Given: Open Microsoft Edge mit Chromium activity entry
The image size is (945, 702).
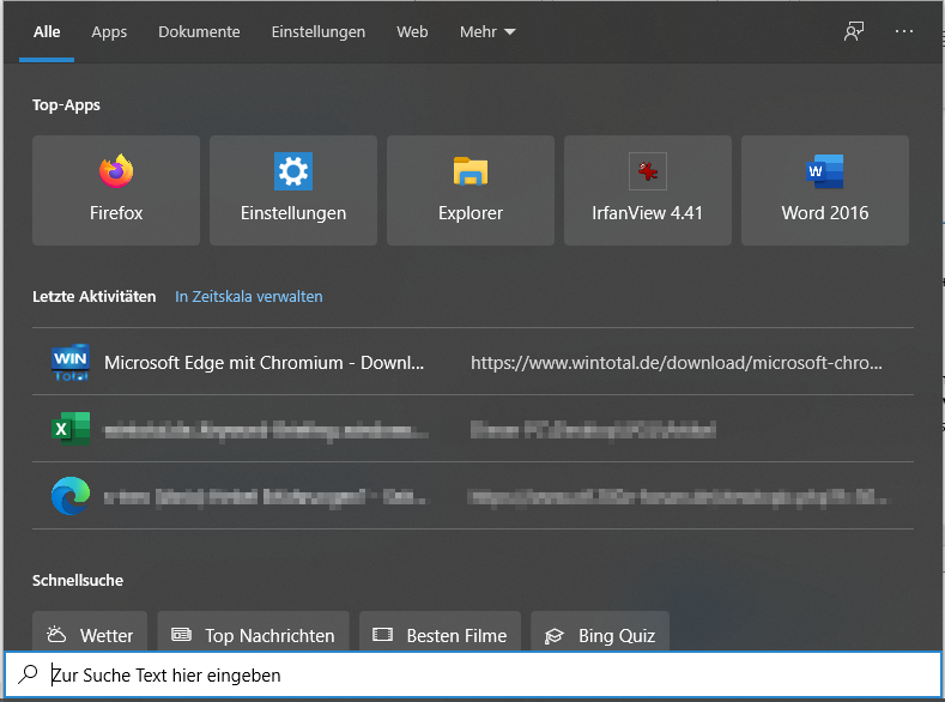Looking at the screenshot, I should 473,362.
